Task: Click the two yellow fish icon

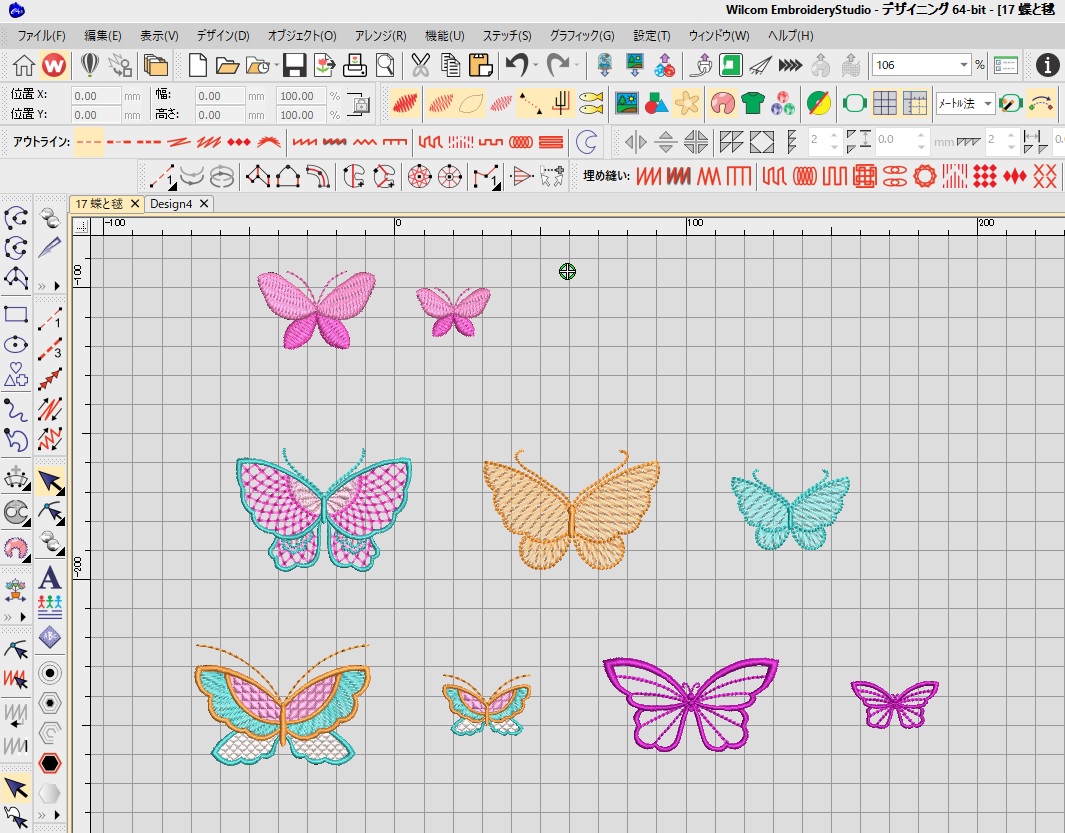Action: [x=591, y=103]
